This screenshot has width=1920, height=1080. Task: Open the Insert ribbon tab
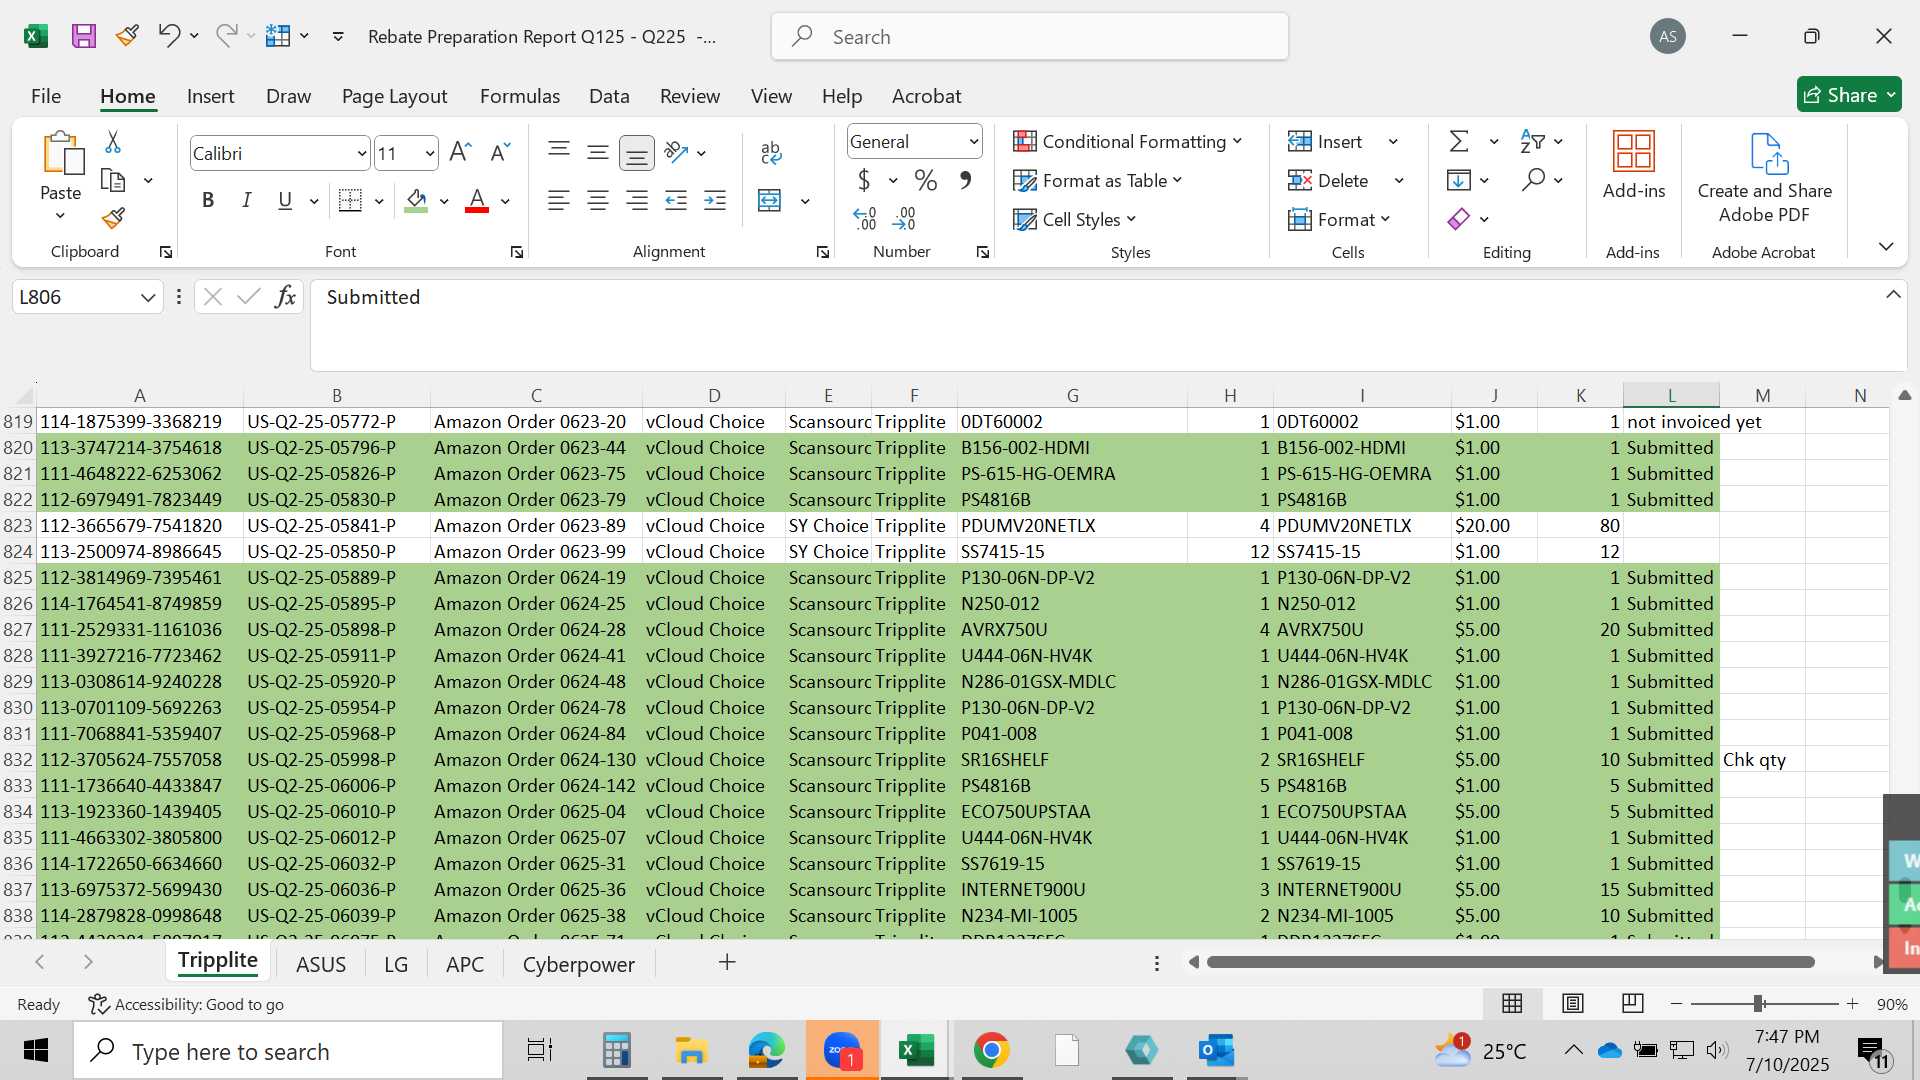click(210, 96)
